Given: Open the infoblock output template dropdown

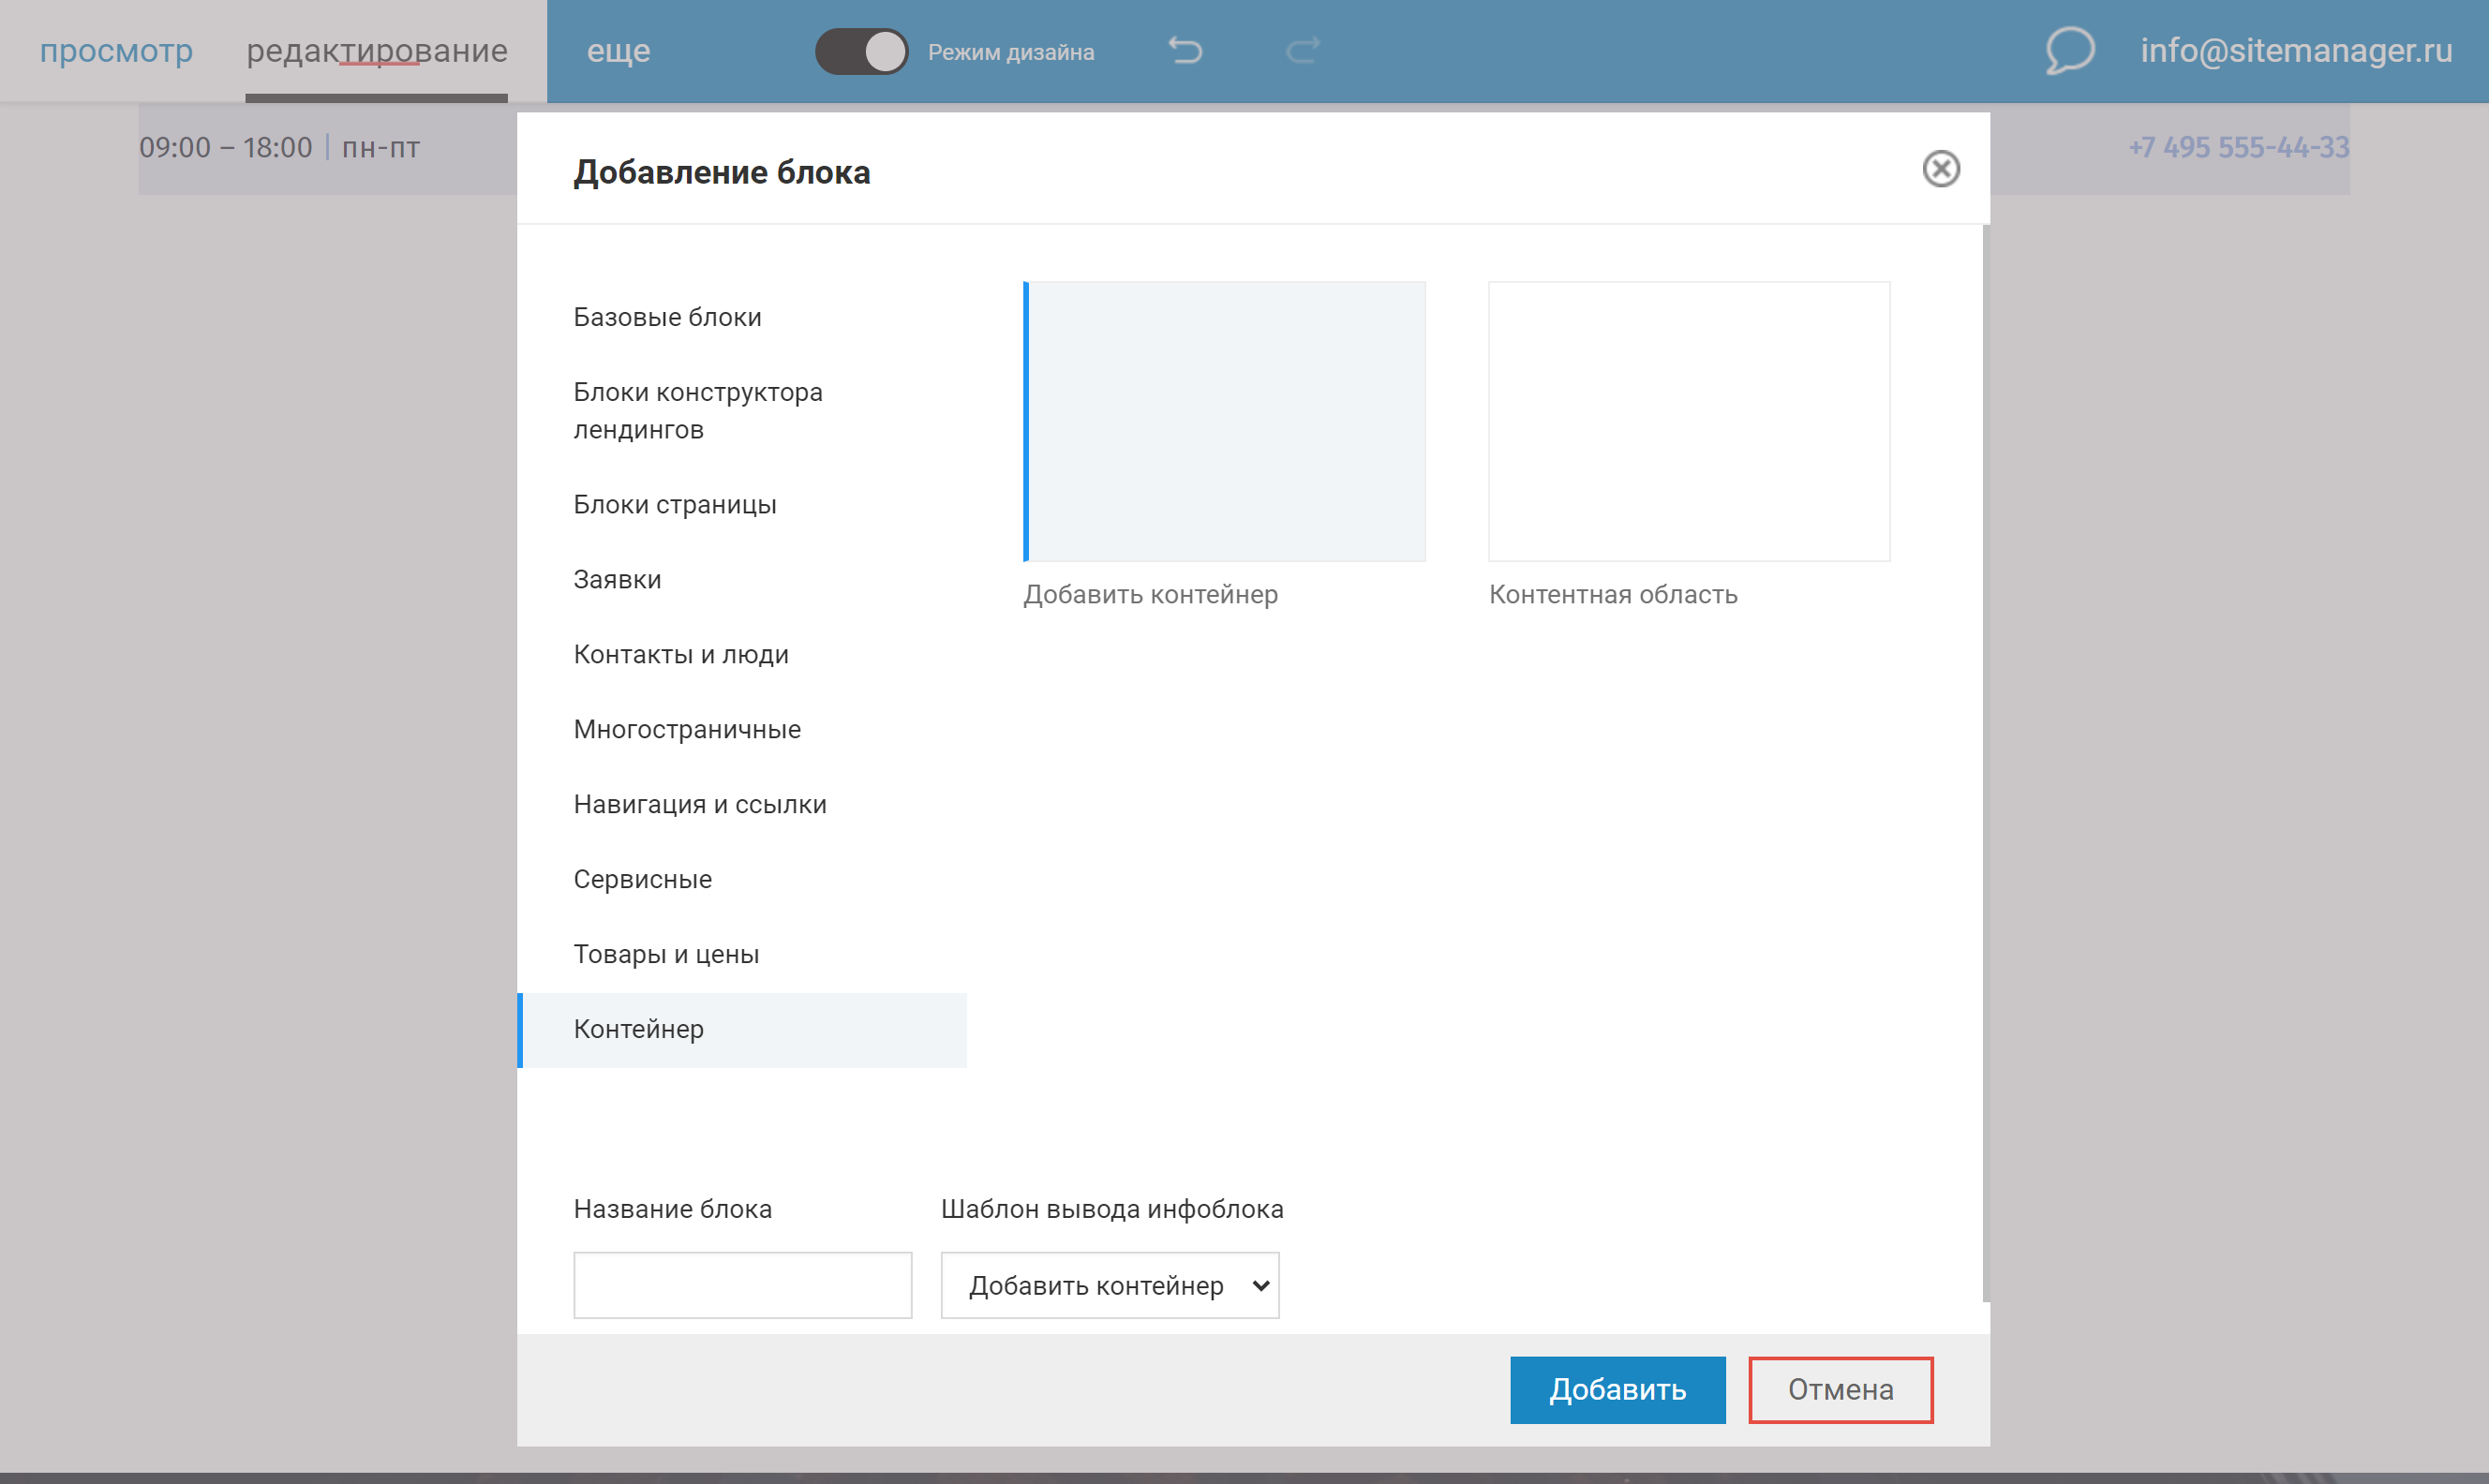Looking at the screenshot, I should (1109, 1285).
